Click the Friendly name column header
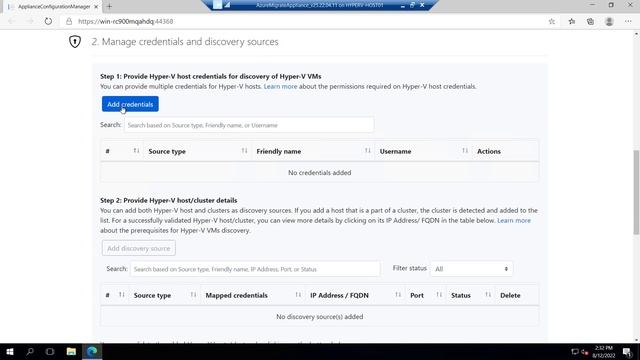Image resolution: width=640 pixels, height=360 pixels. (x=279, y=151)
